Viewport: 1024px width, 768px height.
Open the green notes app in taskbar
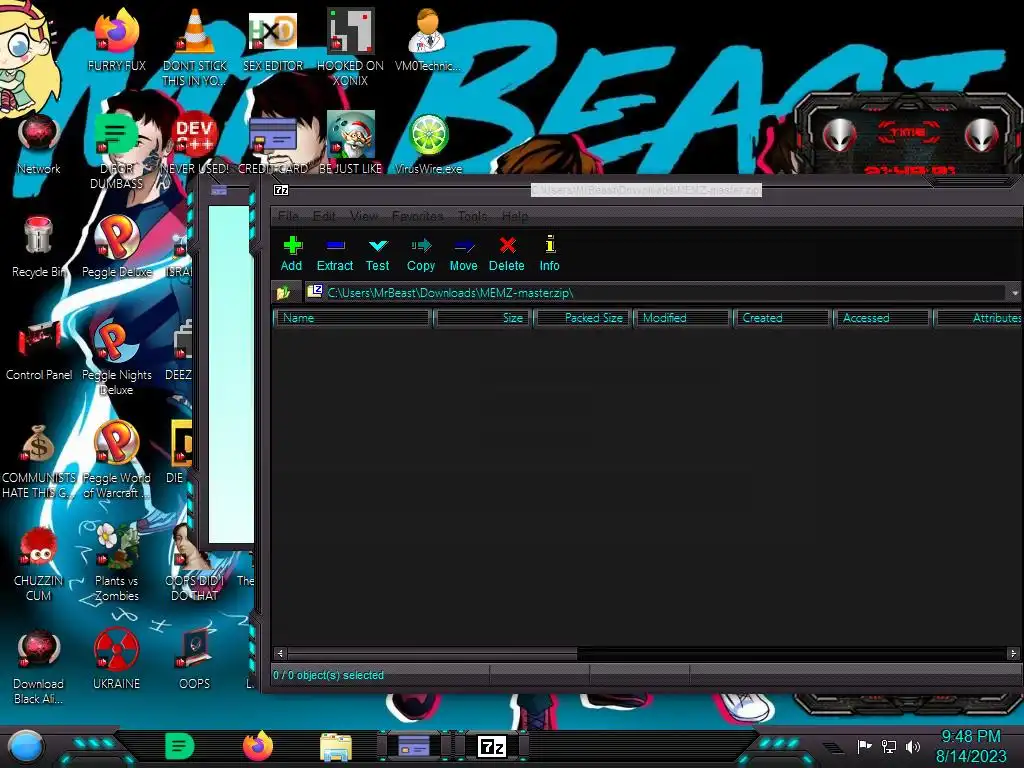pyautogui.click(x=180, y=746)
